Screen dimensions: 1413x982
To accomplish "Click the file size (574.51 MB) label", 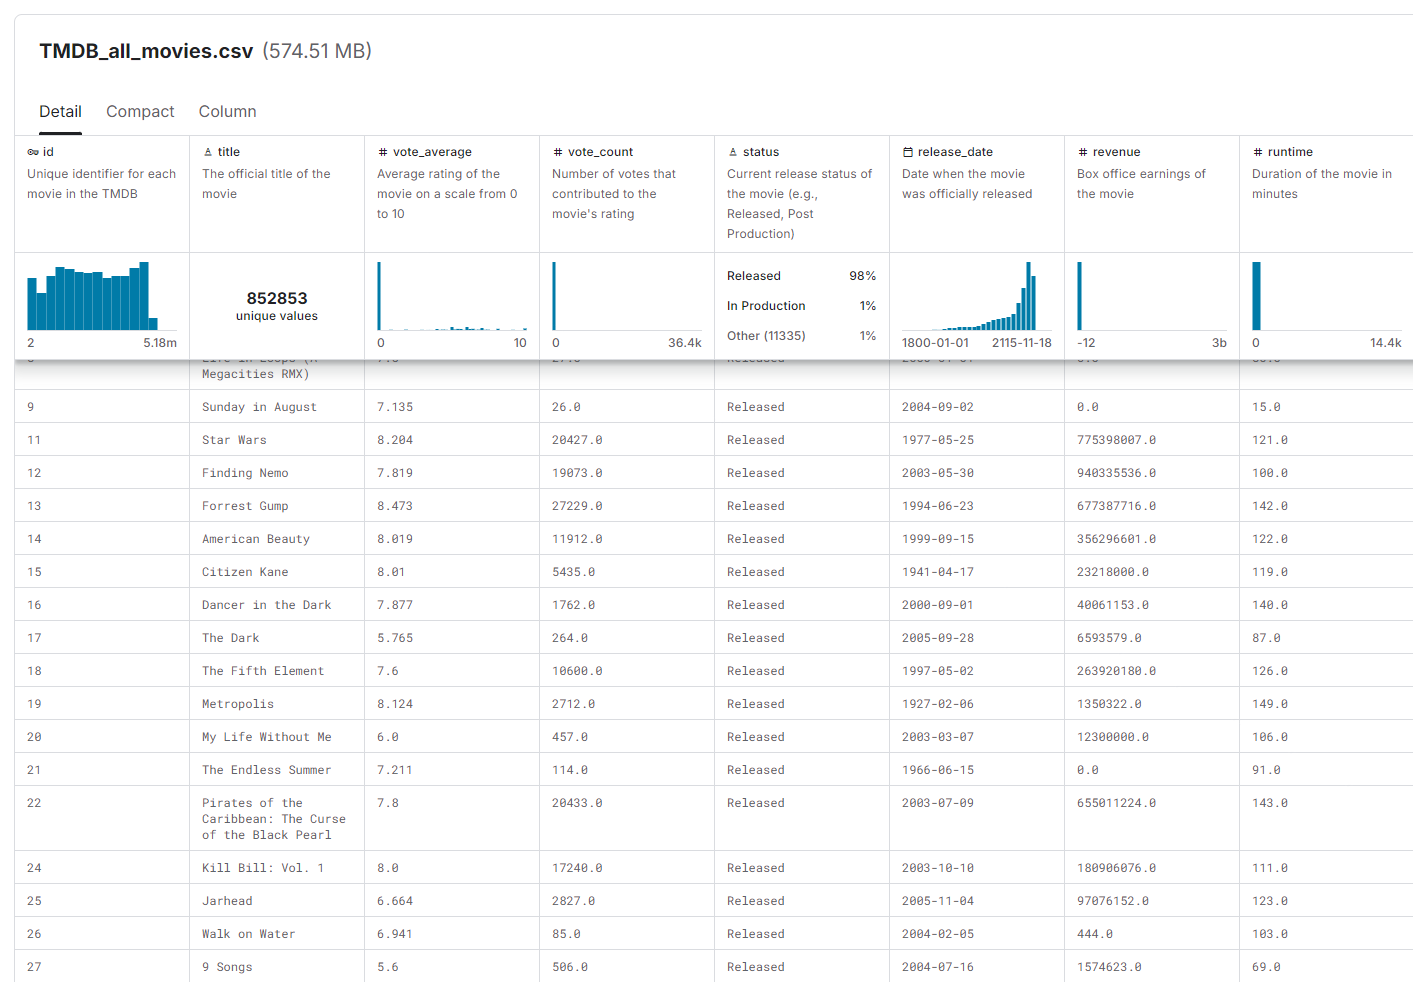I will coord(317,51).
